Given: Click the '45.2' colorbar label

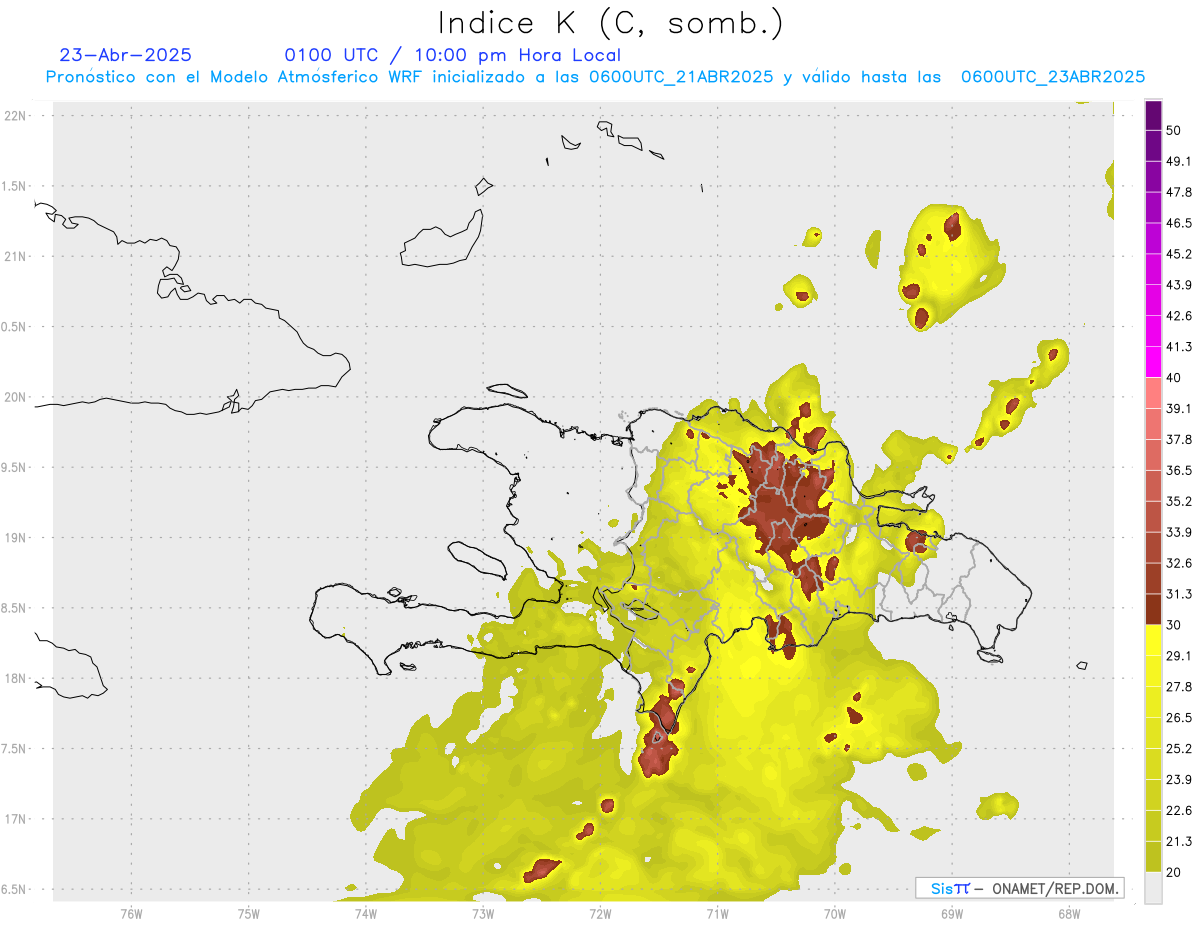Looking at the screenshot, I should 1179,254.
